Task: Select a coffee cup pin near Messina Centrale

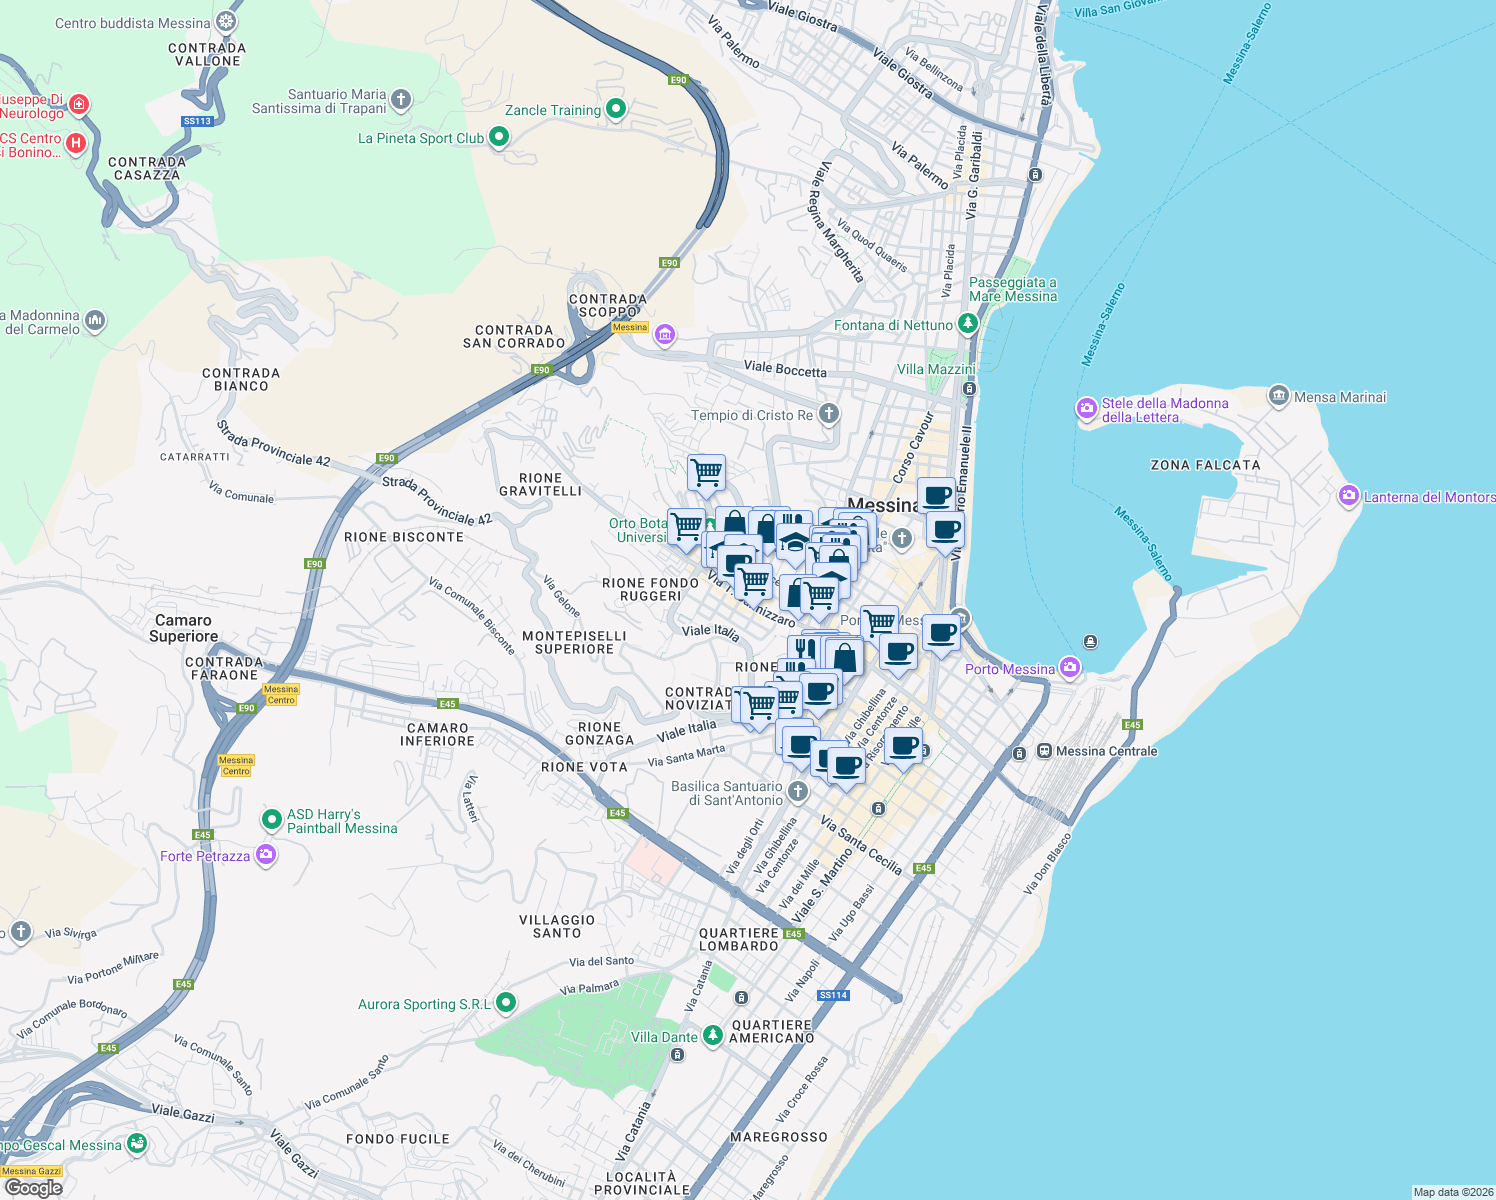Action: [x=903, y=745]
